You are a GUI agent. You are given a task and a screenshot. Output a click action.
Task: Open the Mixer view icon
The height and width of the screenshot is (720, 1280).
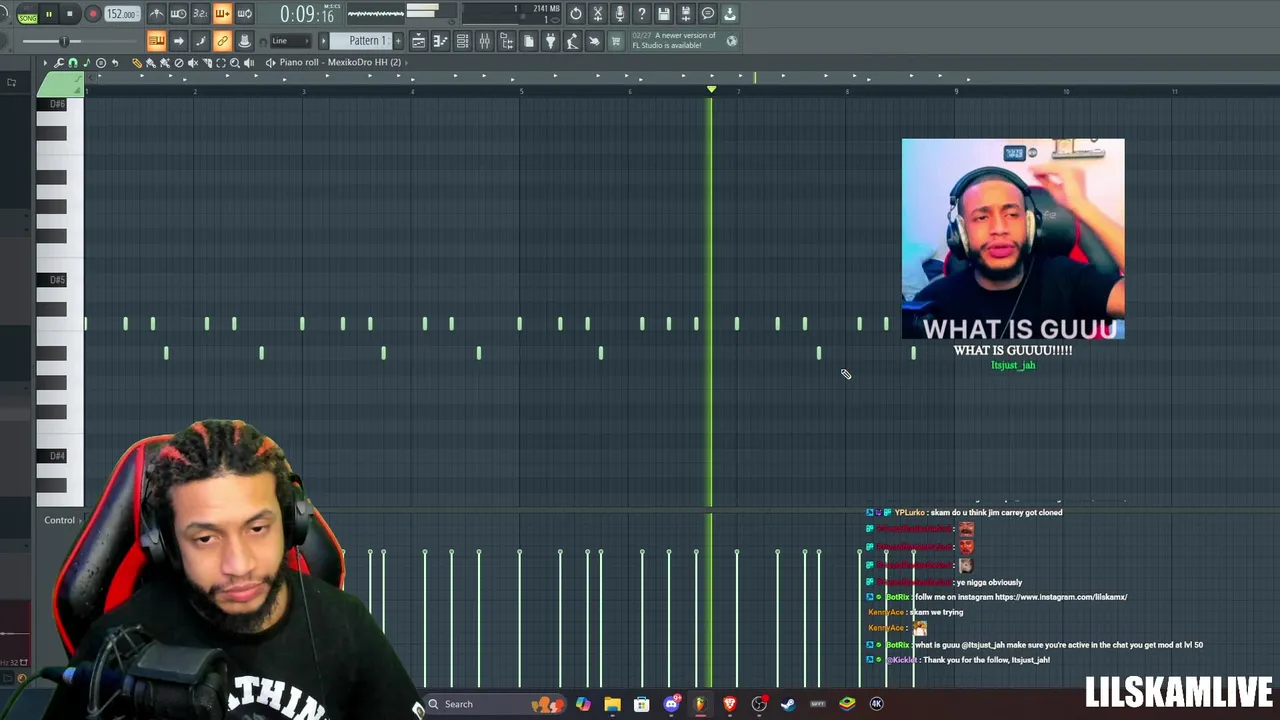[484, 41]
